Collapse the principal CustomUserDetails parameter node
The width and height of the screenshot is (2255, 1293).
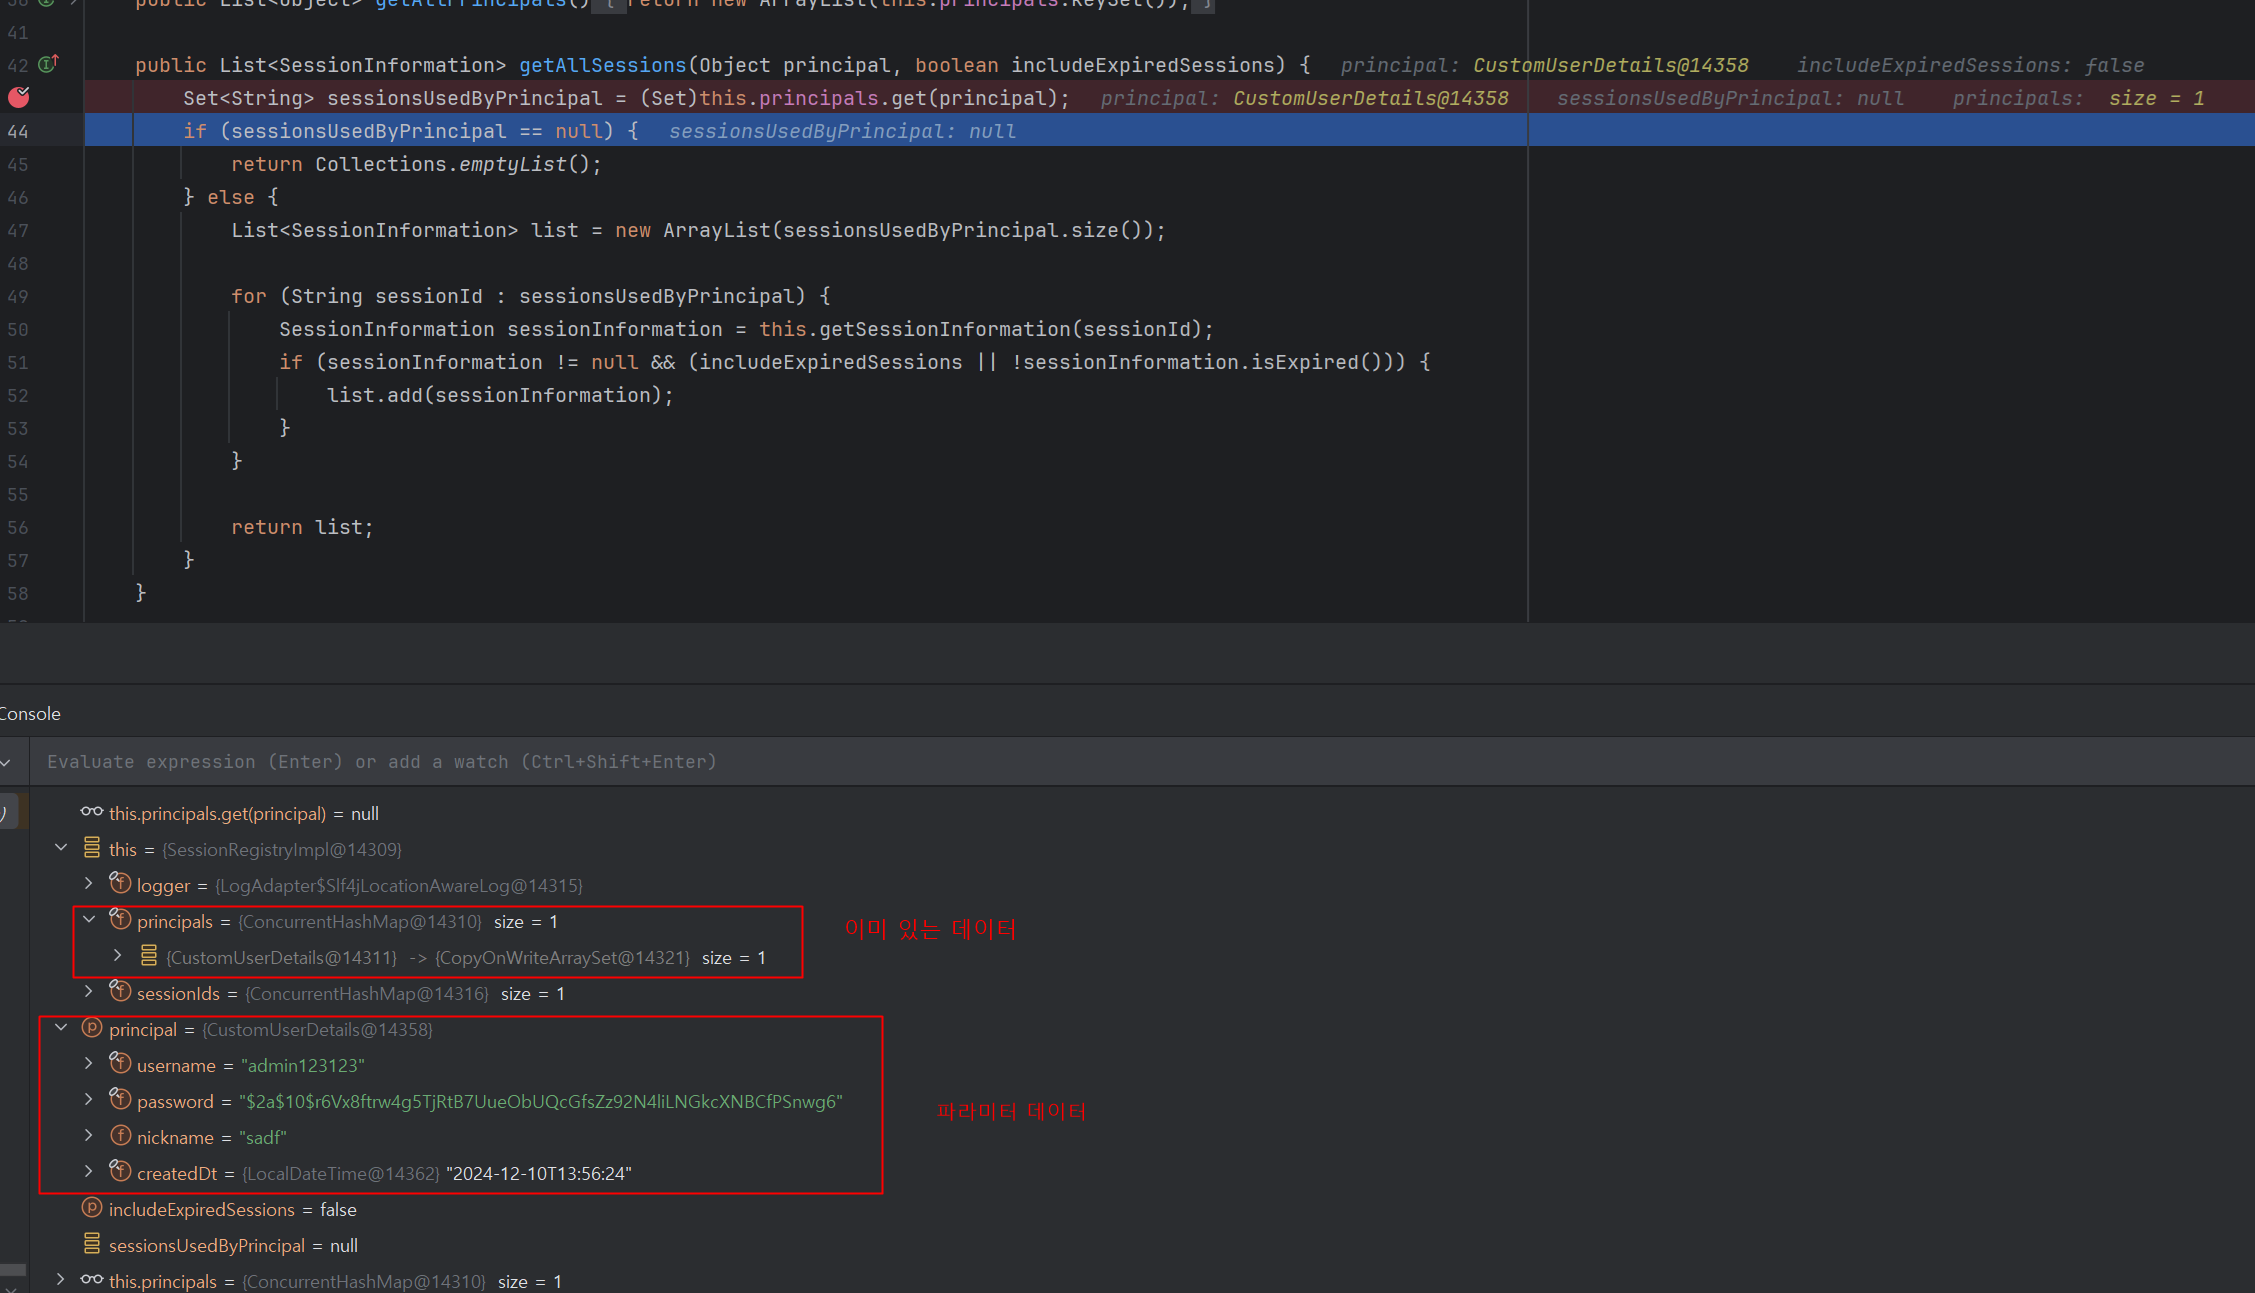[61, 1028]
